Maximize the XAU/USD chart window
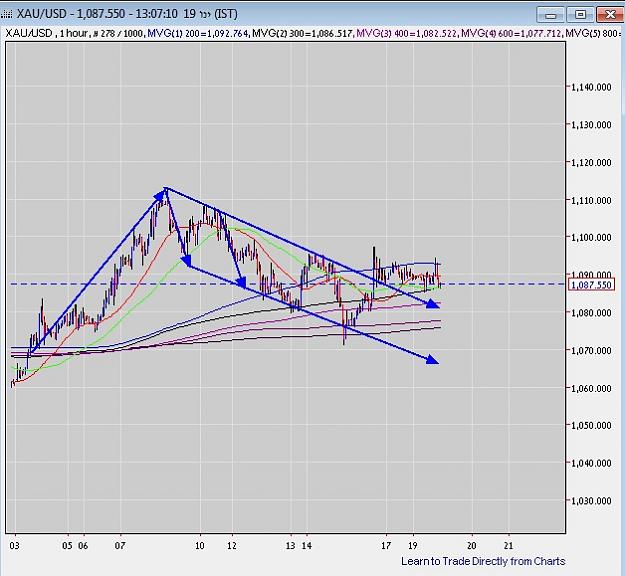 [580, 15]
